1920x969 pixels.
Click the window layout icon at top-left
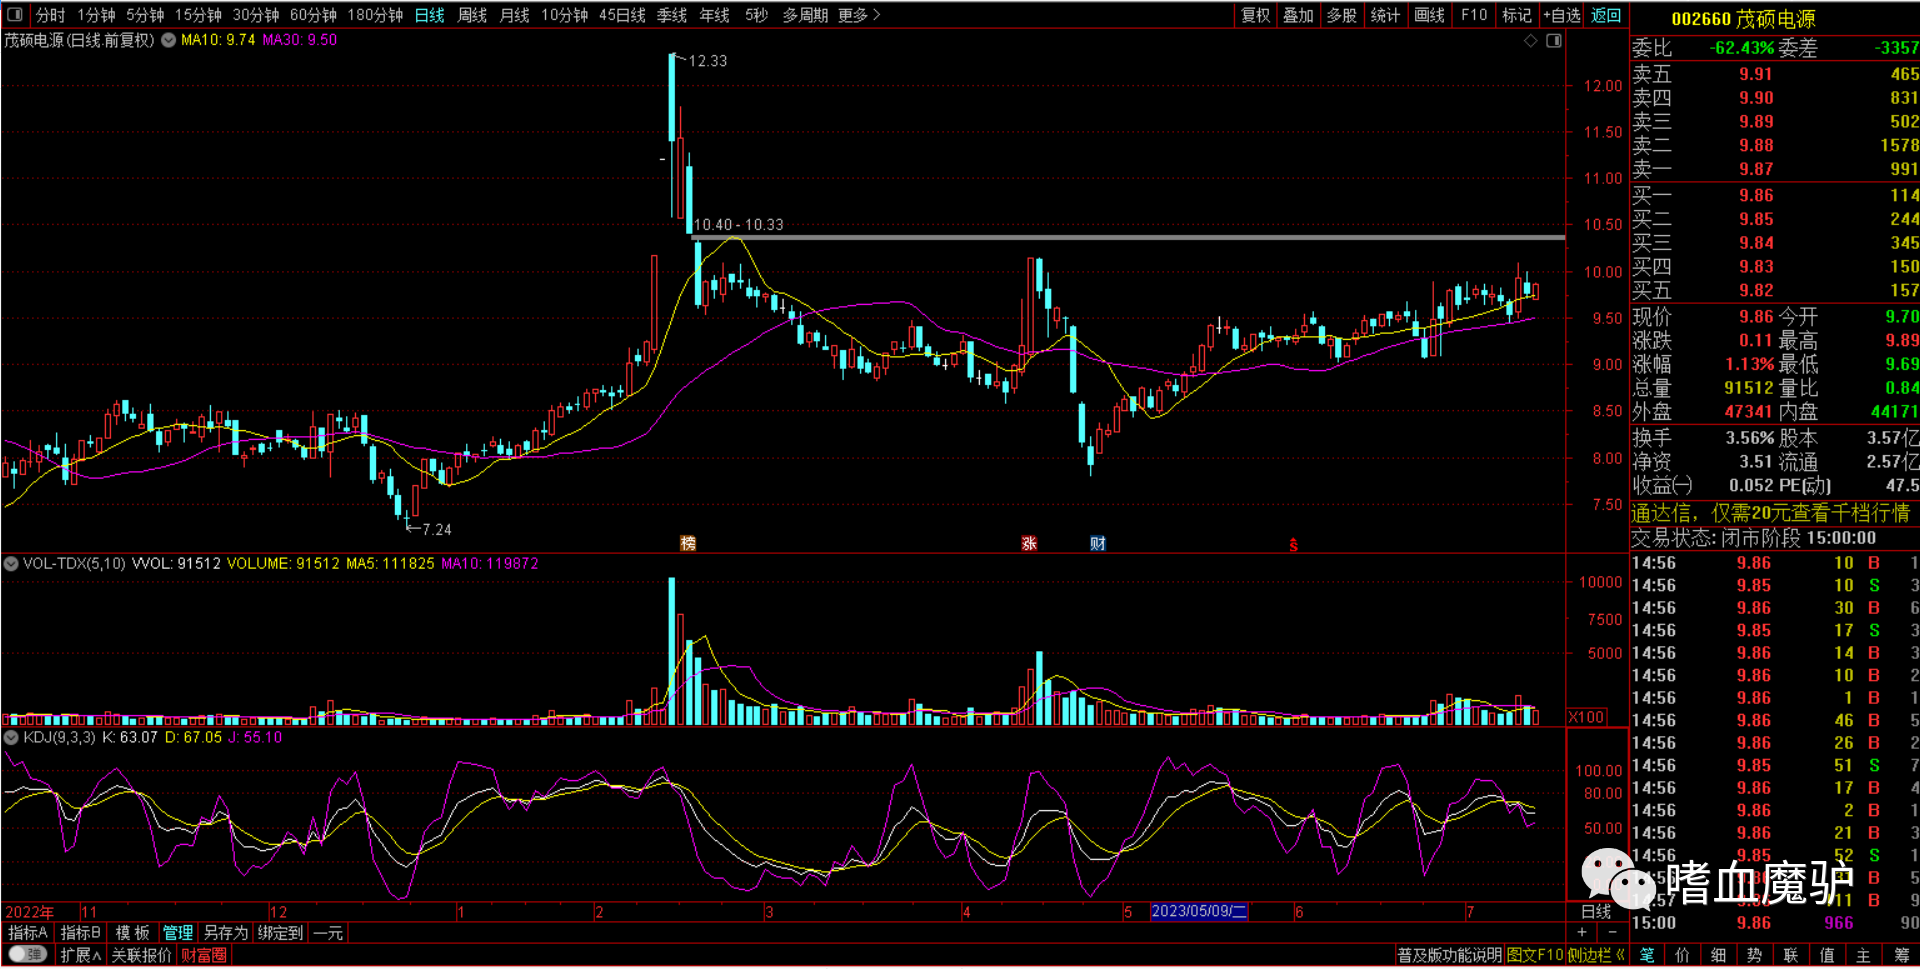point(14,15)
